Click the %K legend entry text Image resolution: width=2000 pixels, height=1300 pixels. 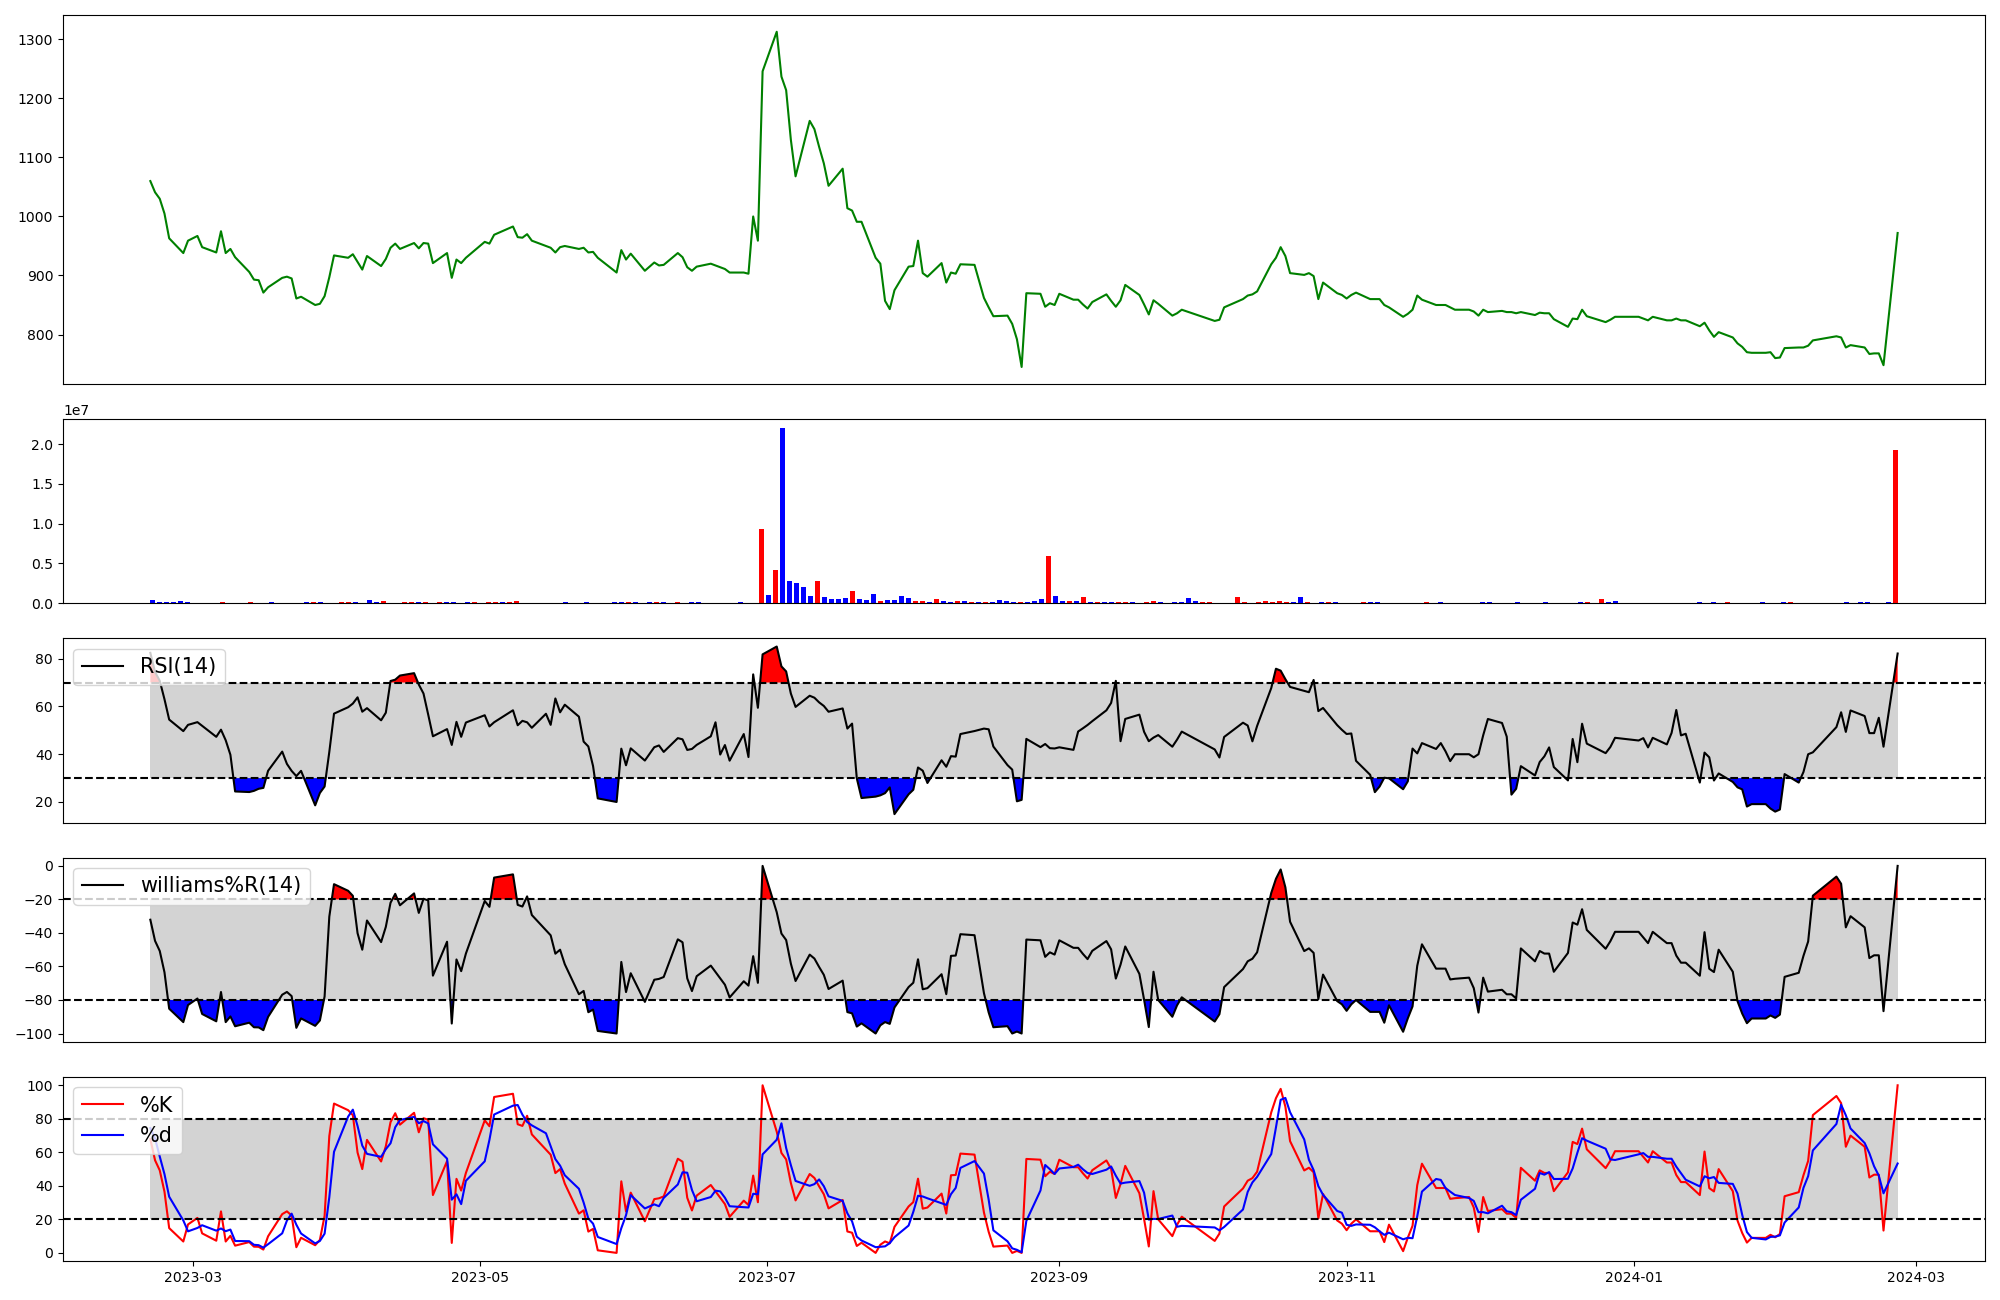click(156, 1105)
